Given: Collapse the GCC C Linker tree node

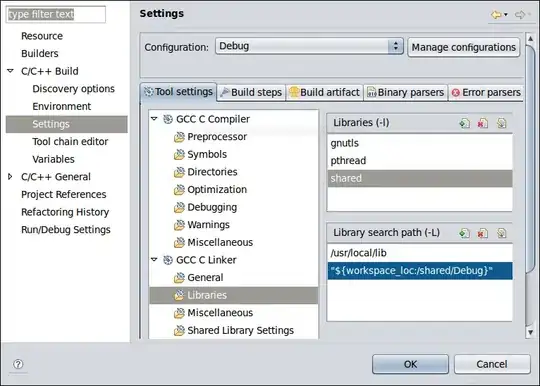Looking at the screenshot, I should pos(154,260).
